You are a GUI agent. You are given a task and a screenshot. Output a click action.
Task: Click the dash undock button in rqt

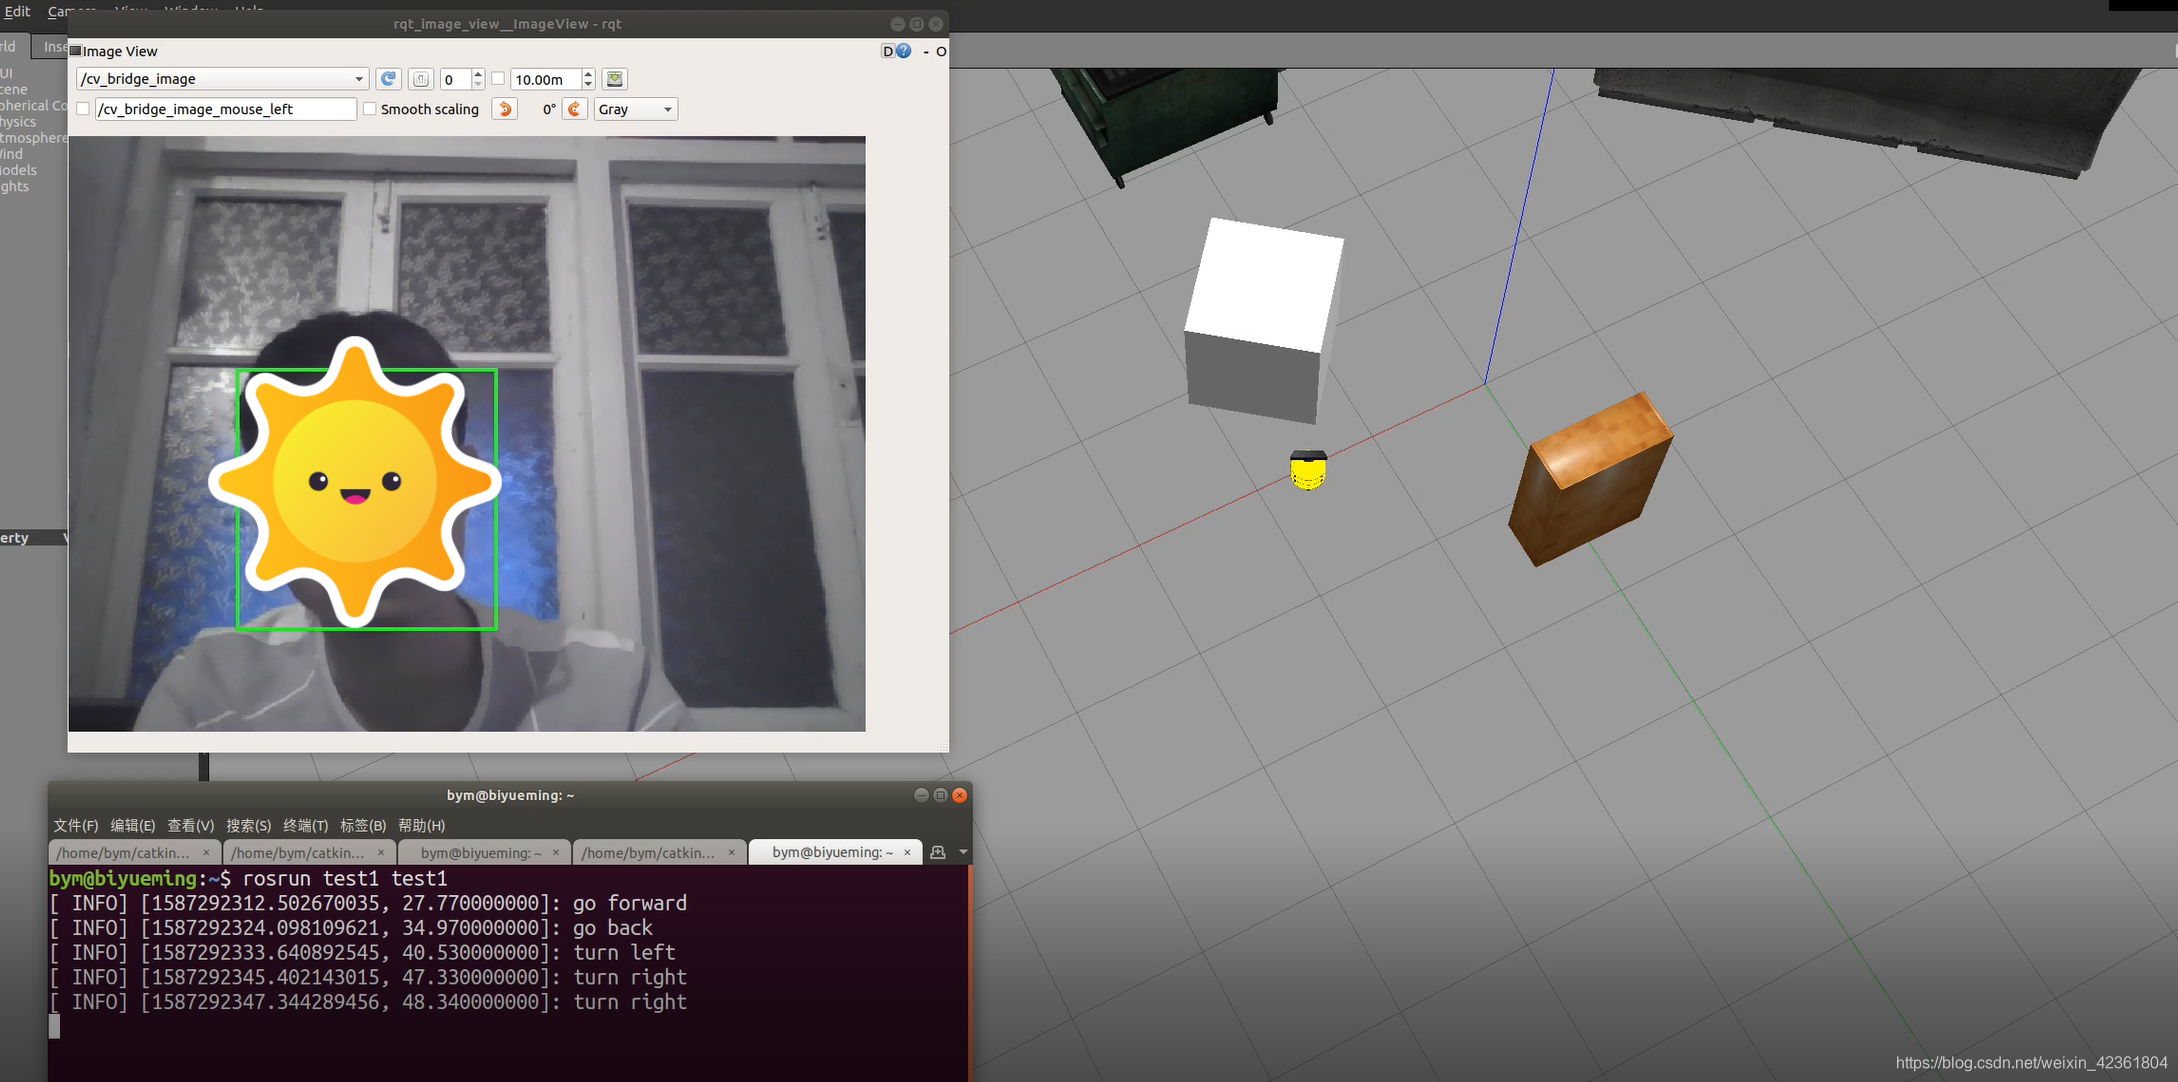pyautogui.click(x=926, y=51)
